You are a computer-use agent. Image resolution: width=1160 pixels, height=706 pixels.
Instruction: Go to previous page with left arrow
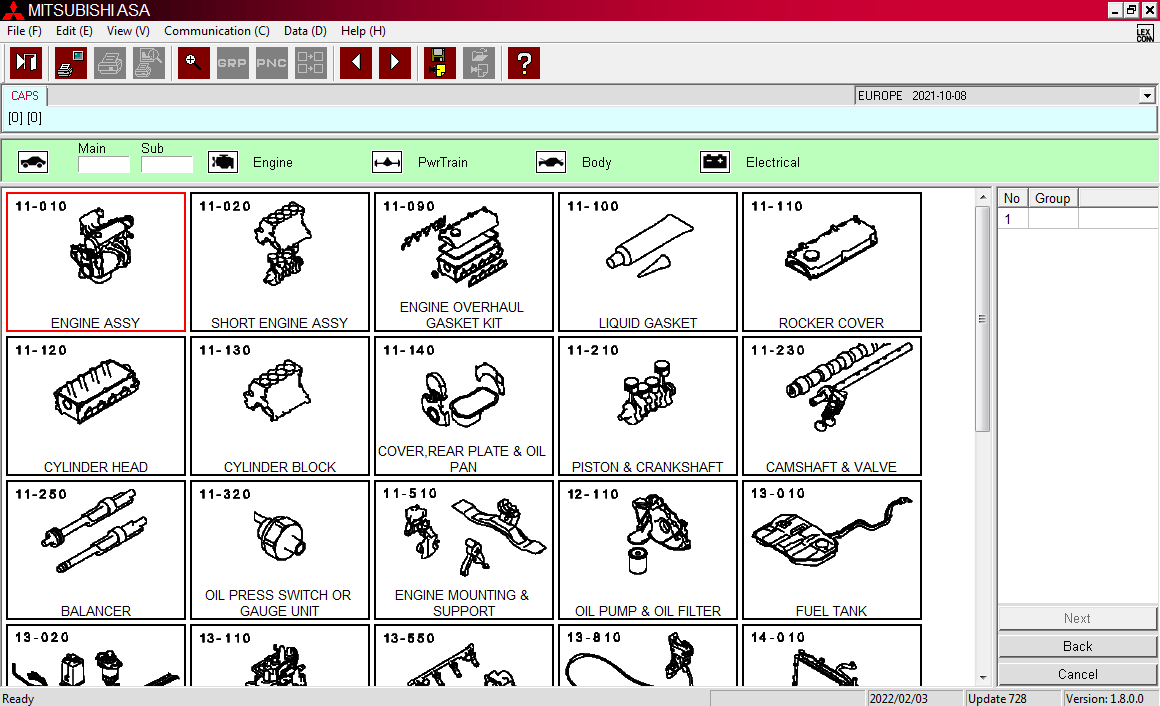356,63
